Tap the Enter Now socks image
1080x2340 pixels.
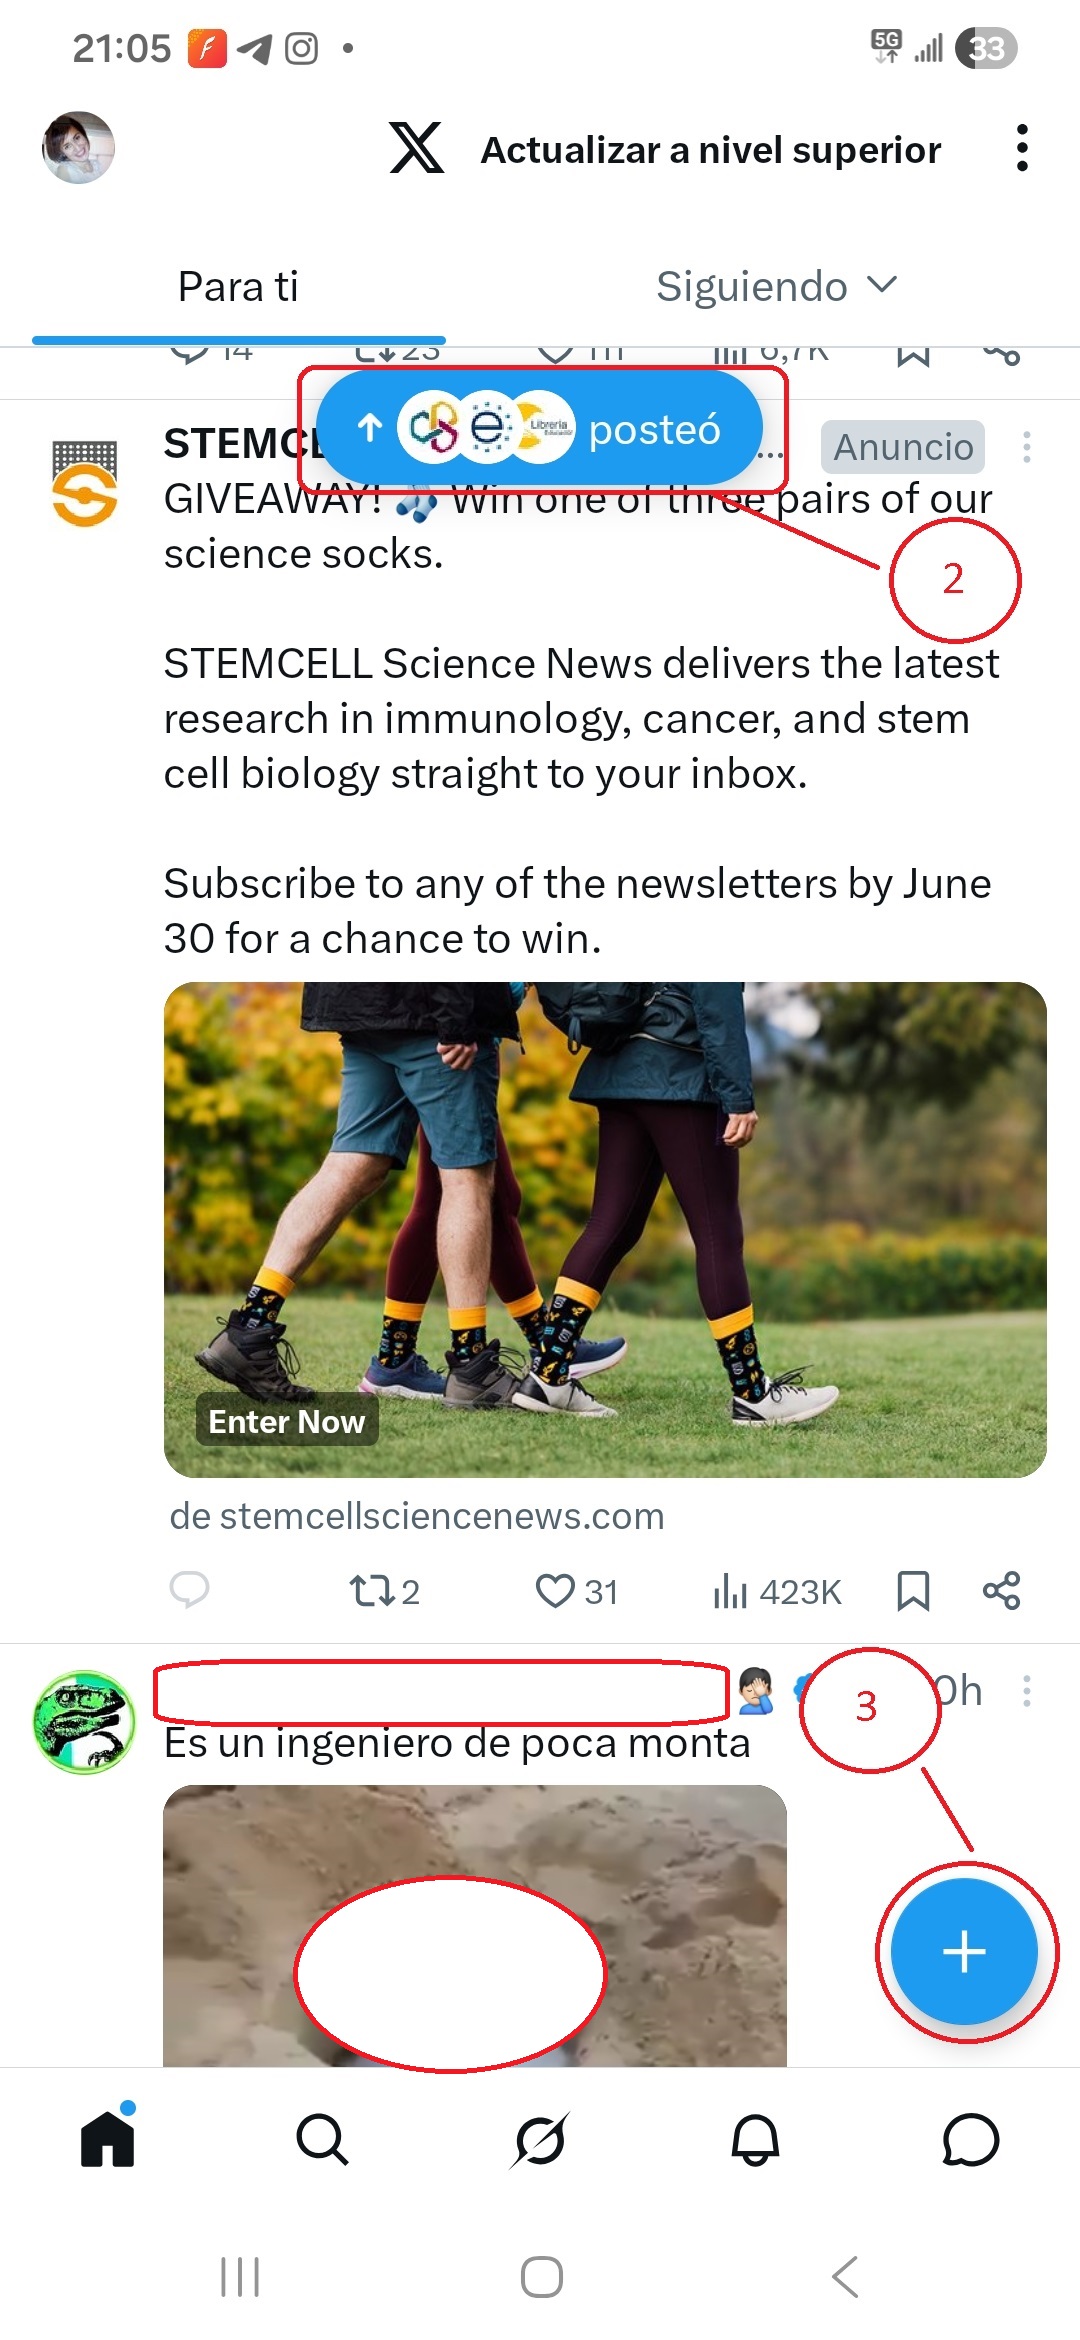605,1229
